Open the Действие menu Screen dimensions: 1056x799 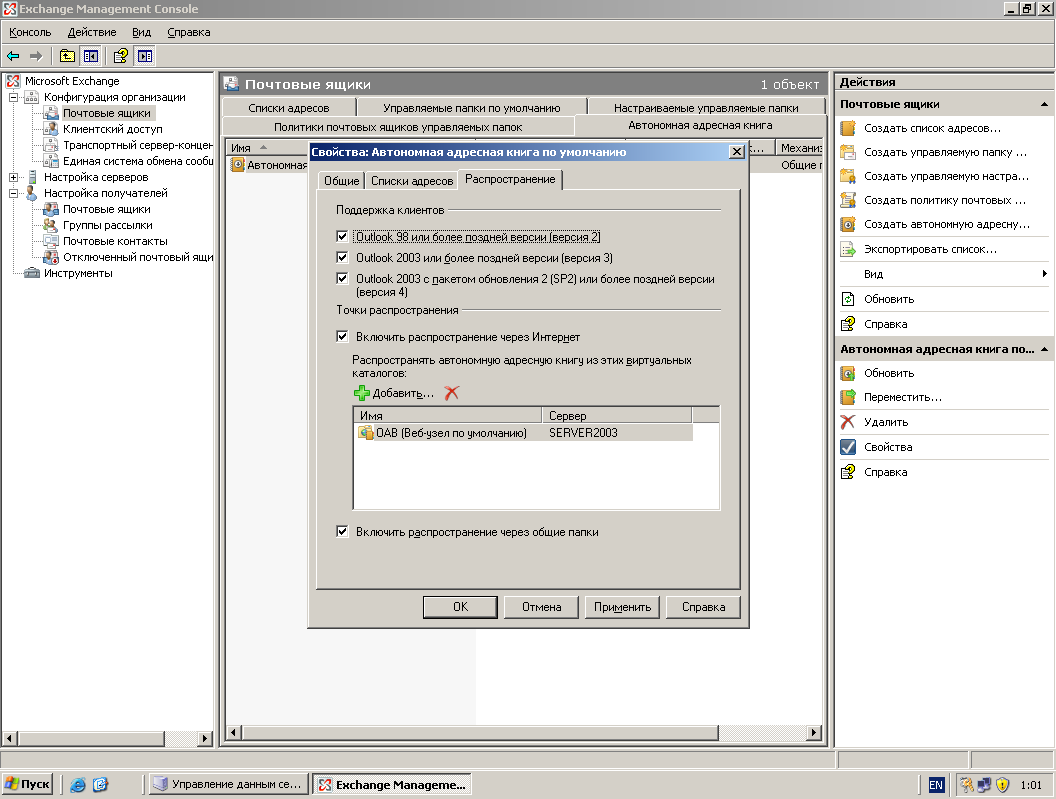point(92,32)
